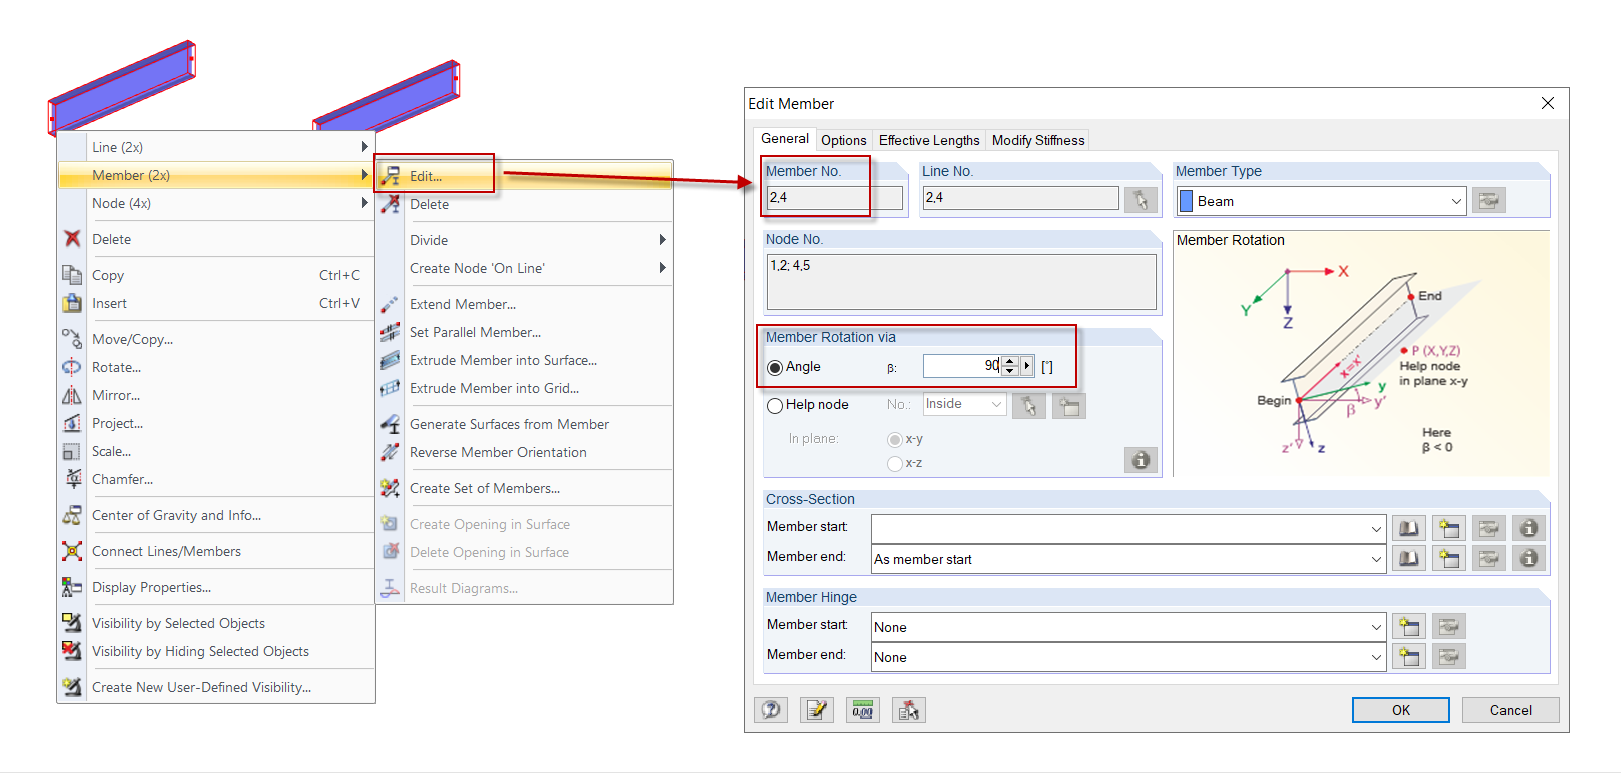Select the Angle rotation radio button
The height and width of the screenshot is (774, 1621).
click(775, 368)
